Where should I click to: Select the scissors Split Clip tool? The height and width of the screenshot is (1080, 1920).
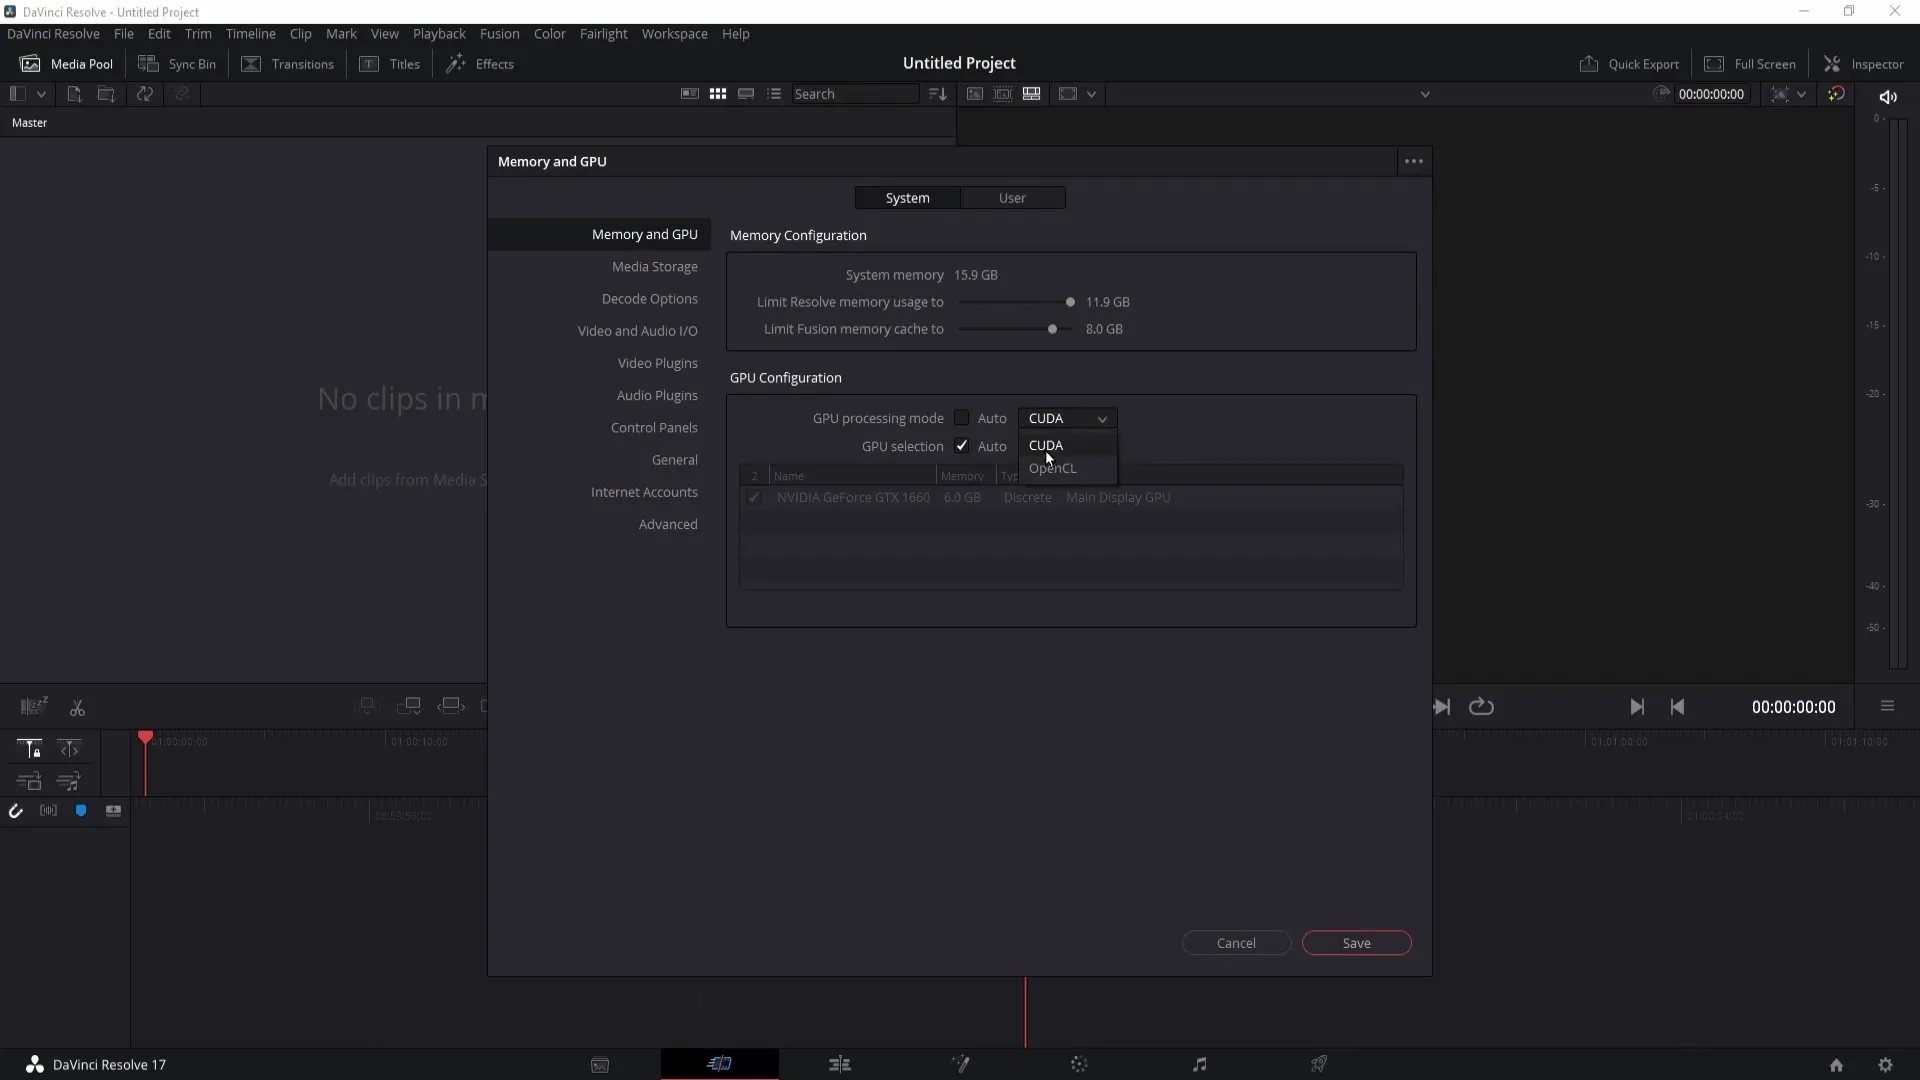pos(77,708)
